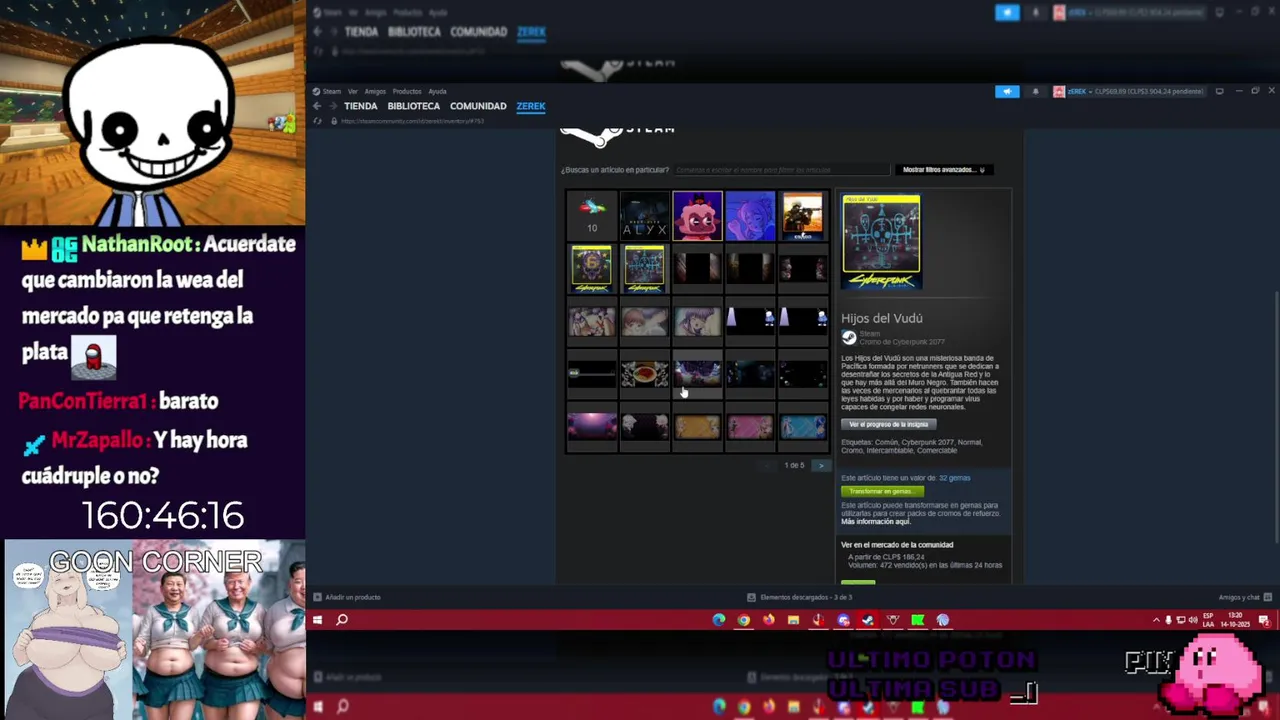The image size is (1280, 720).
Task: Open the green app taskbar icon
Action: (917, 620)
